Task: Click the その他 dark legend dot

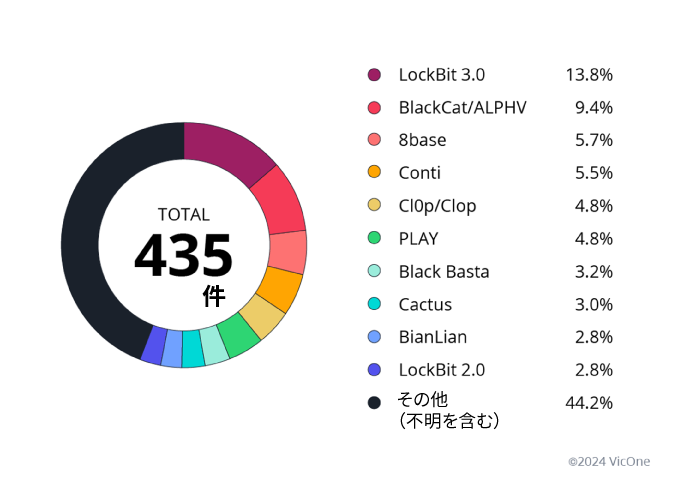Action: 374,402
